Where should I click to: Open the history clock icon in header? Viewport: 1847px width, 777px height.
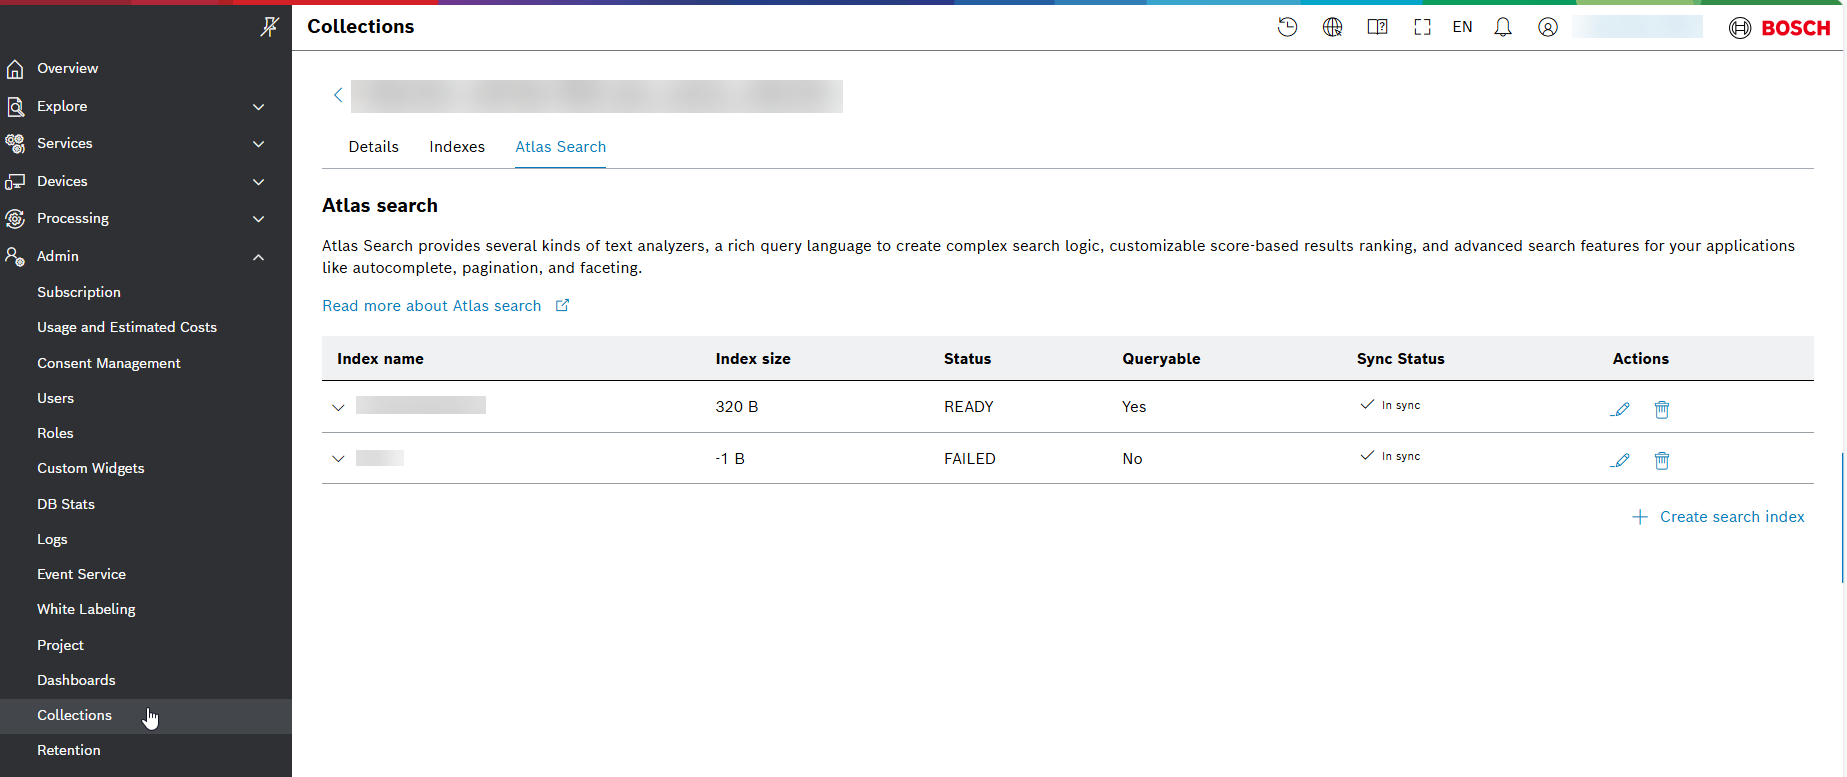1287,27
